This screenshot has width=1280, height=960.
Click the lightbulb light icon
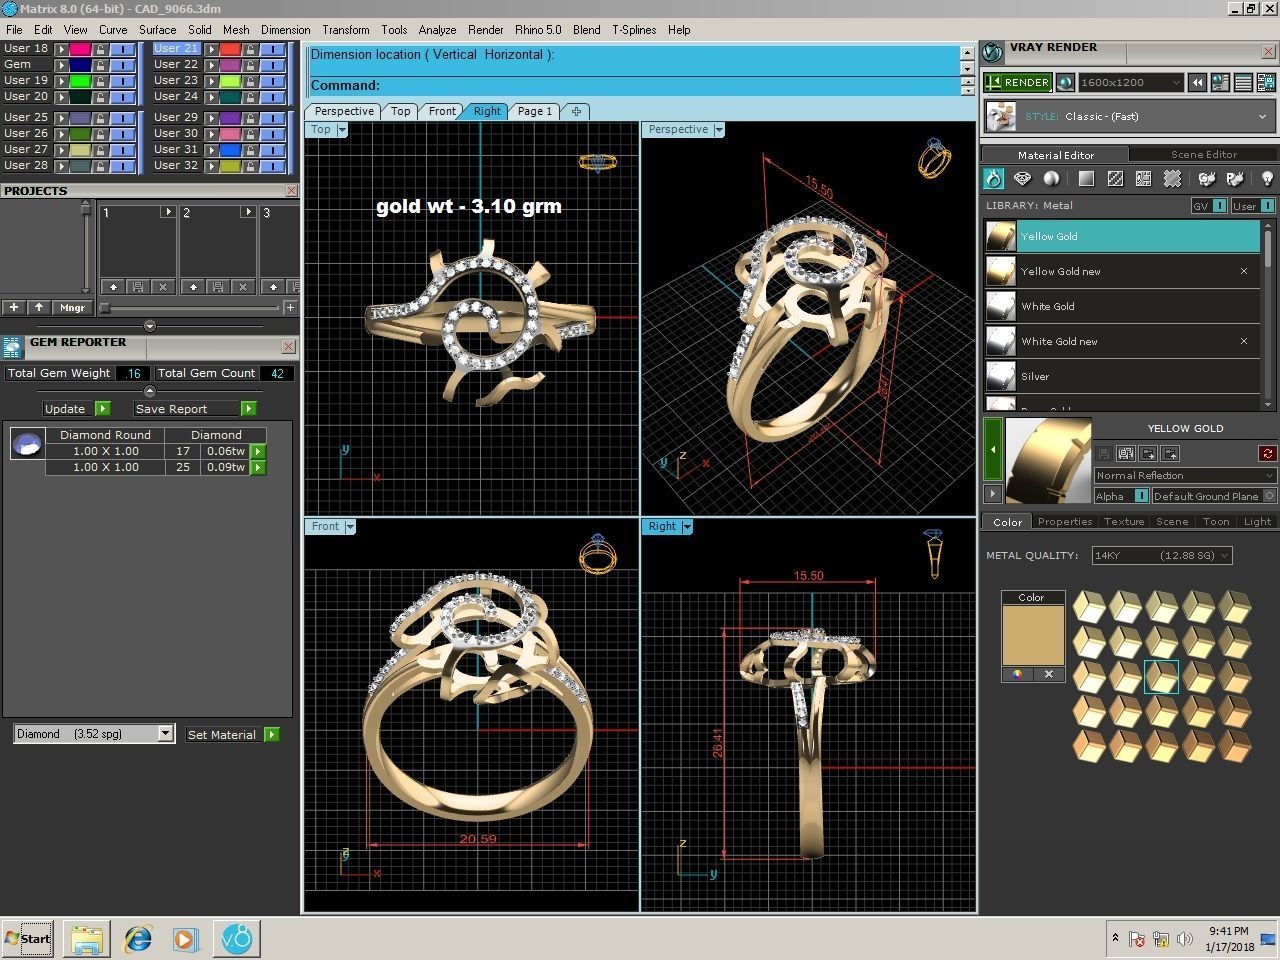click(1267, 179)
